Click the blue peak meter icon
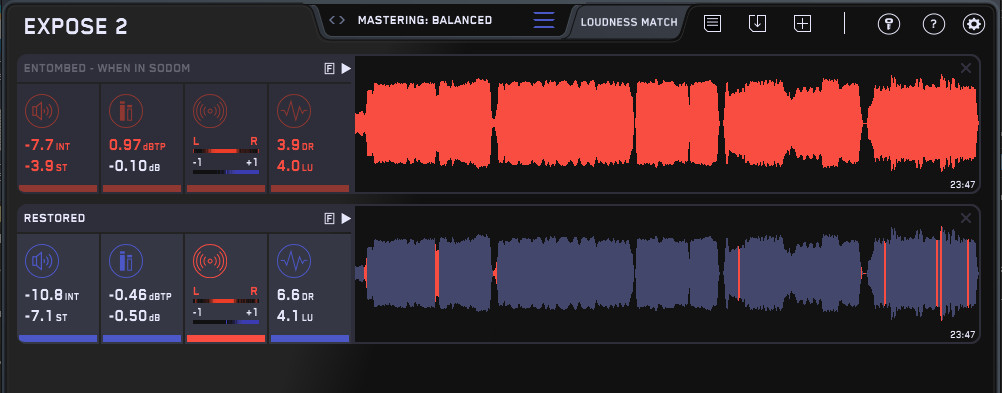The image size is (1002, 393). 126,261
